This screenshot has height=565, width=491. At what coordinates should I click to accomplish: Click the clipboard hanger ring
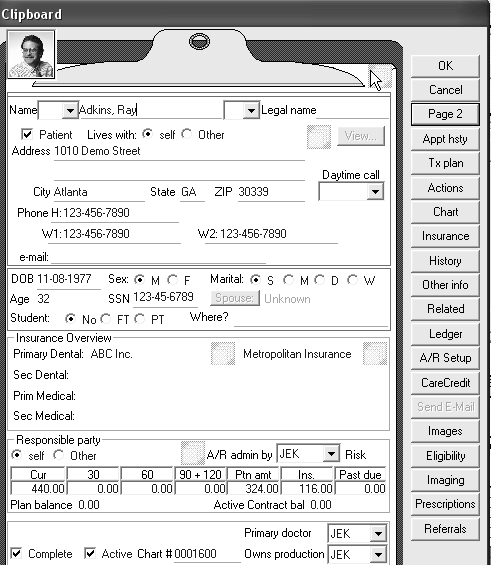[x=199, y=41]
